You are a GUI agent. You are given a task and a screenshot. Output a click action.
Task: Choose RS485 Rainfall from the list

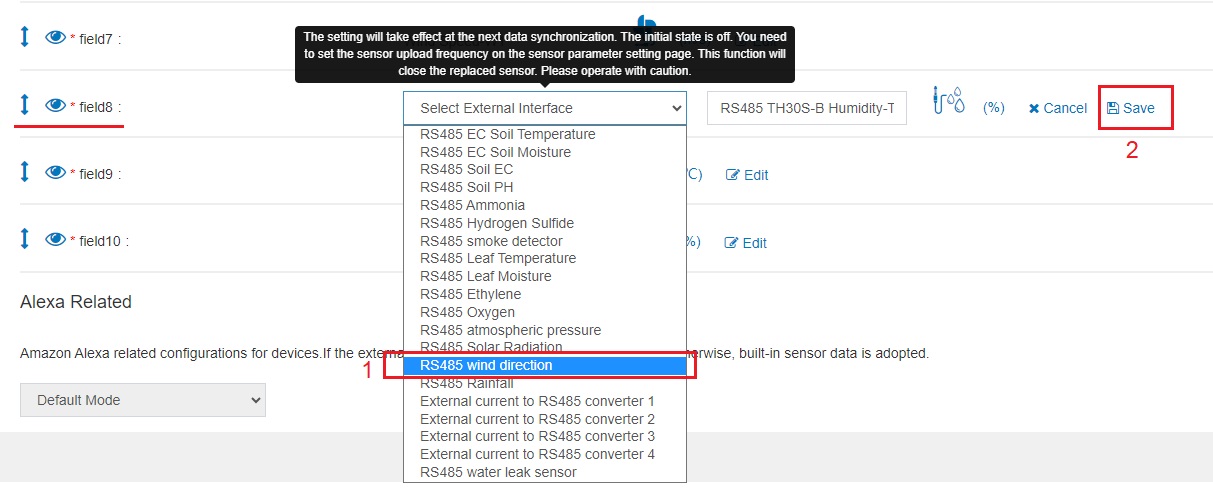(545, 383)
